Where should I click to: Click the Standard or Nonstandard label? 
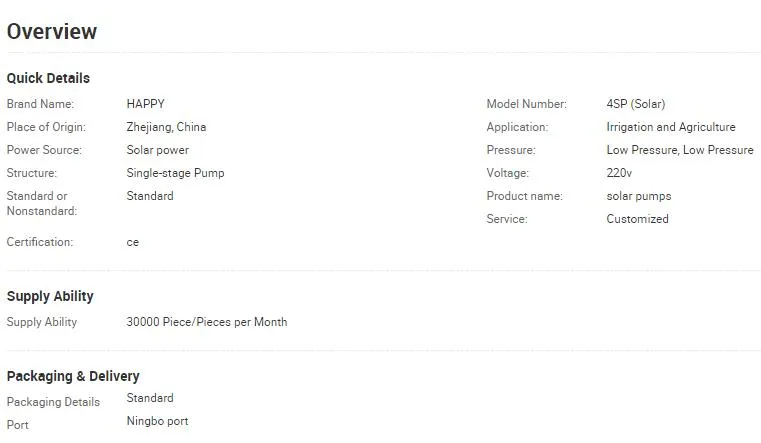41,203
